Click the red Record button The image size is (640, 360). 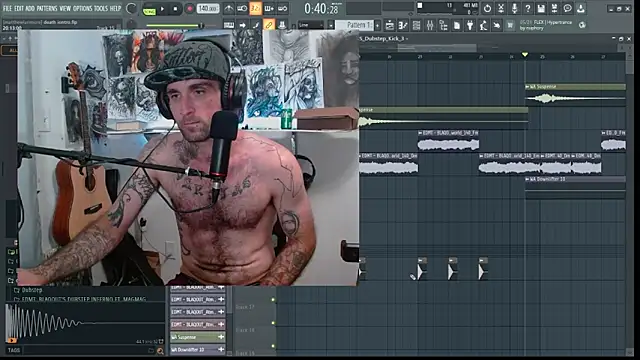[x=189, y=9]
